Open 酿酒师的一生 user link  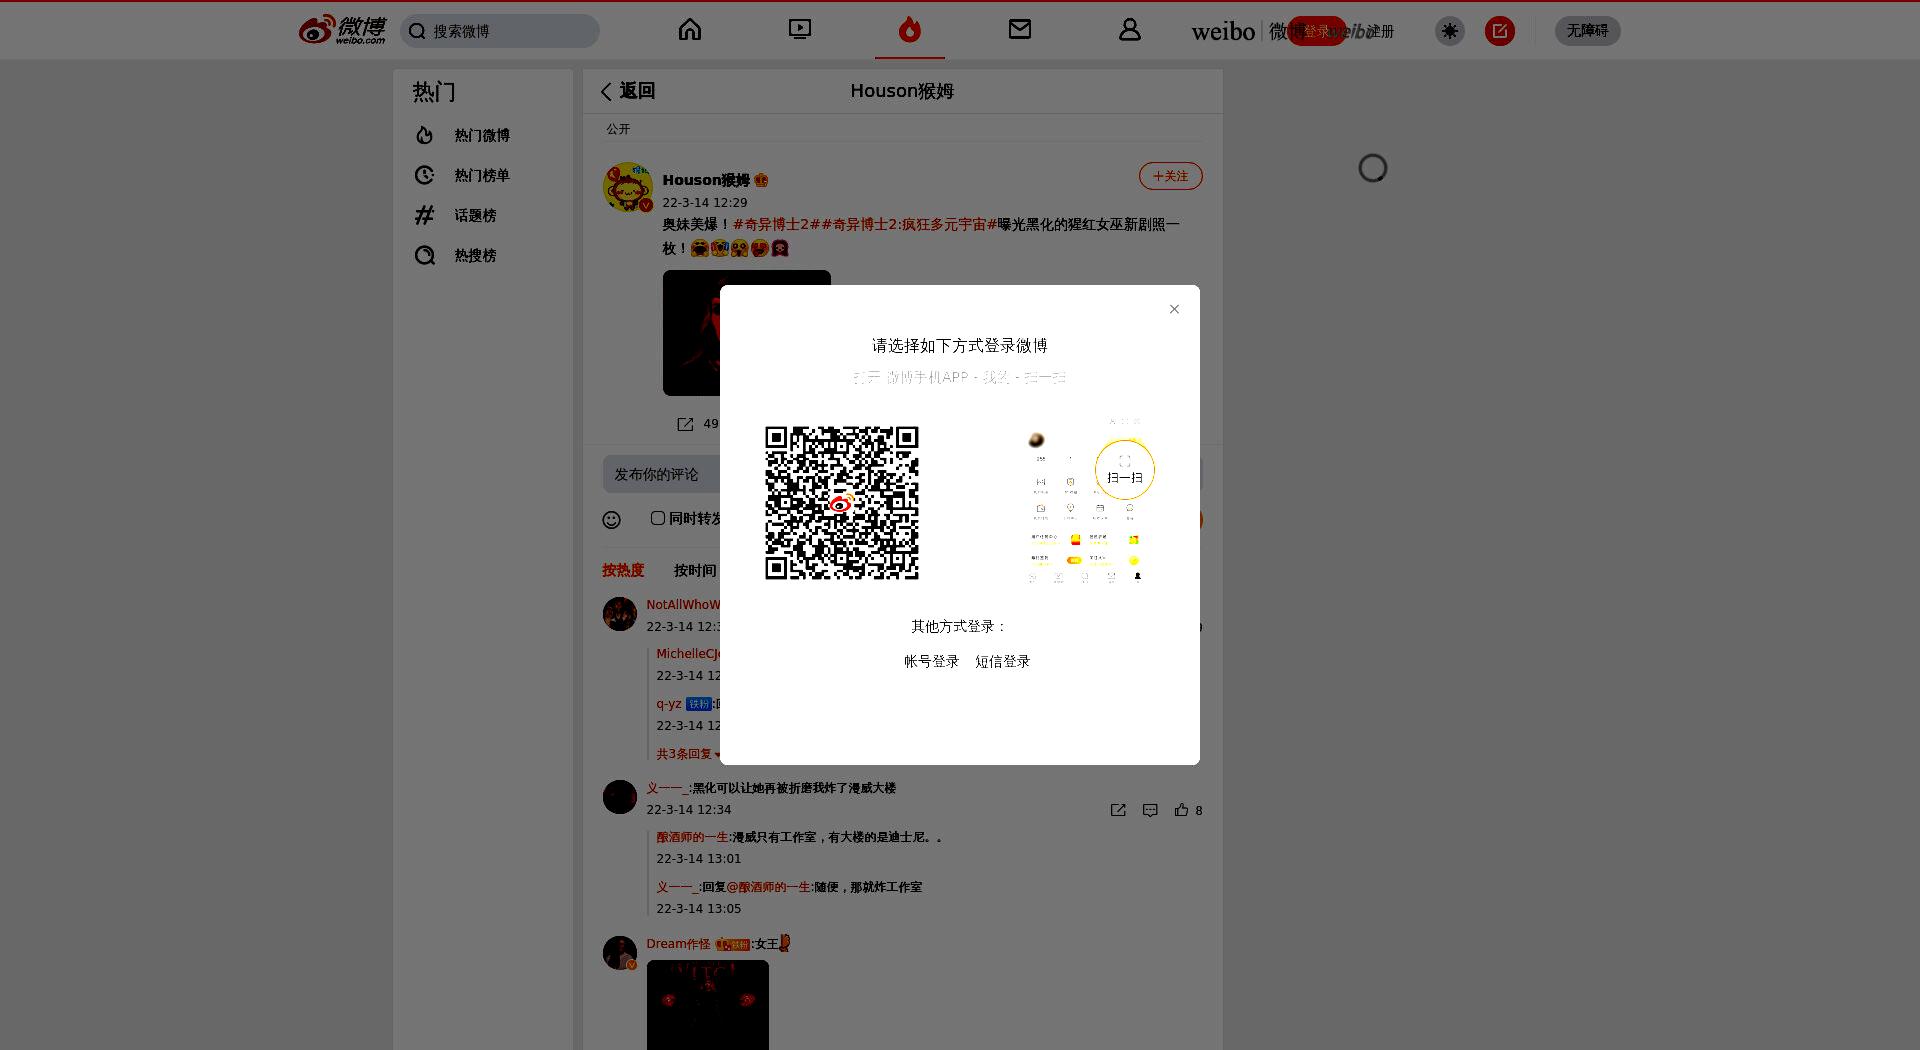pos(692,837)
